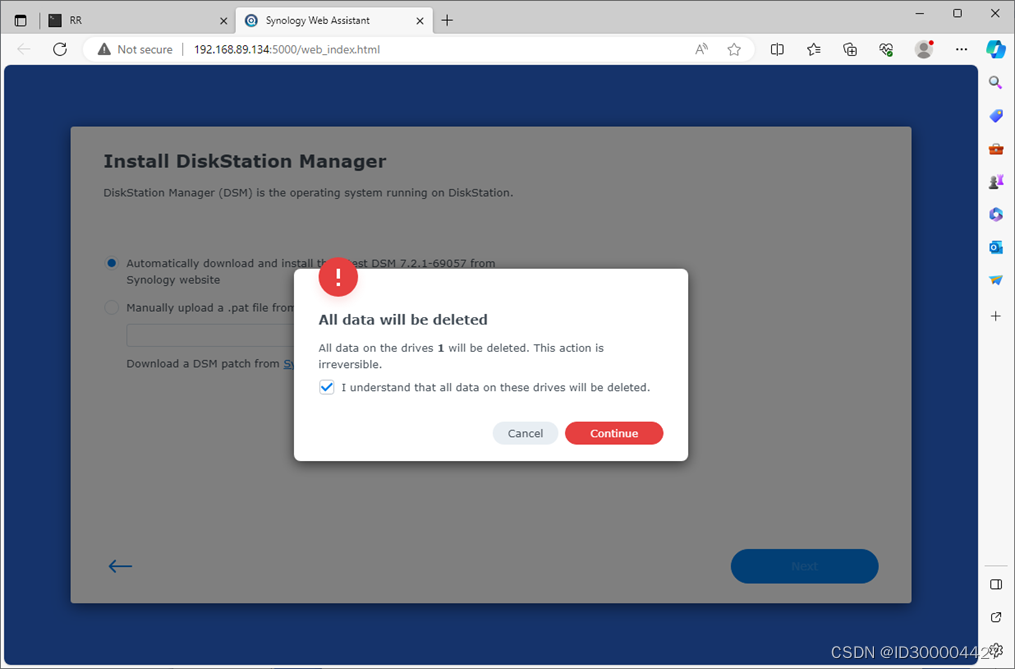Viewport: 1015px width, 669px height.
Task: Click the blue Next button
Action: [x=804, y=566]
